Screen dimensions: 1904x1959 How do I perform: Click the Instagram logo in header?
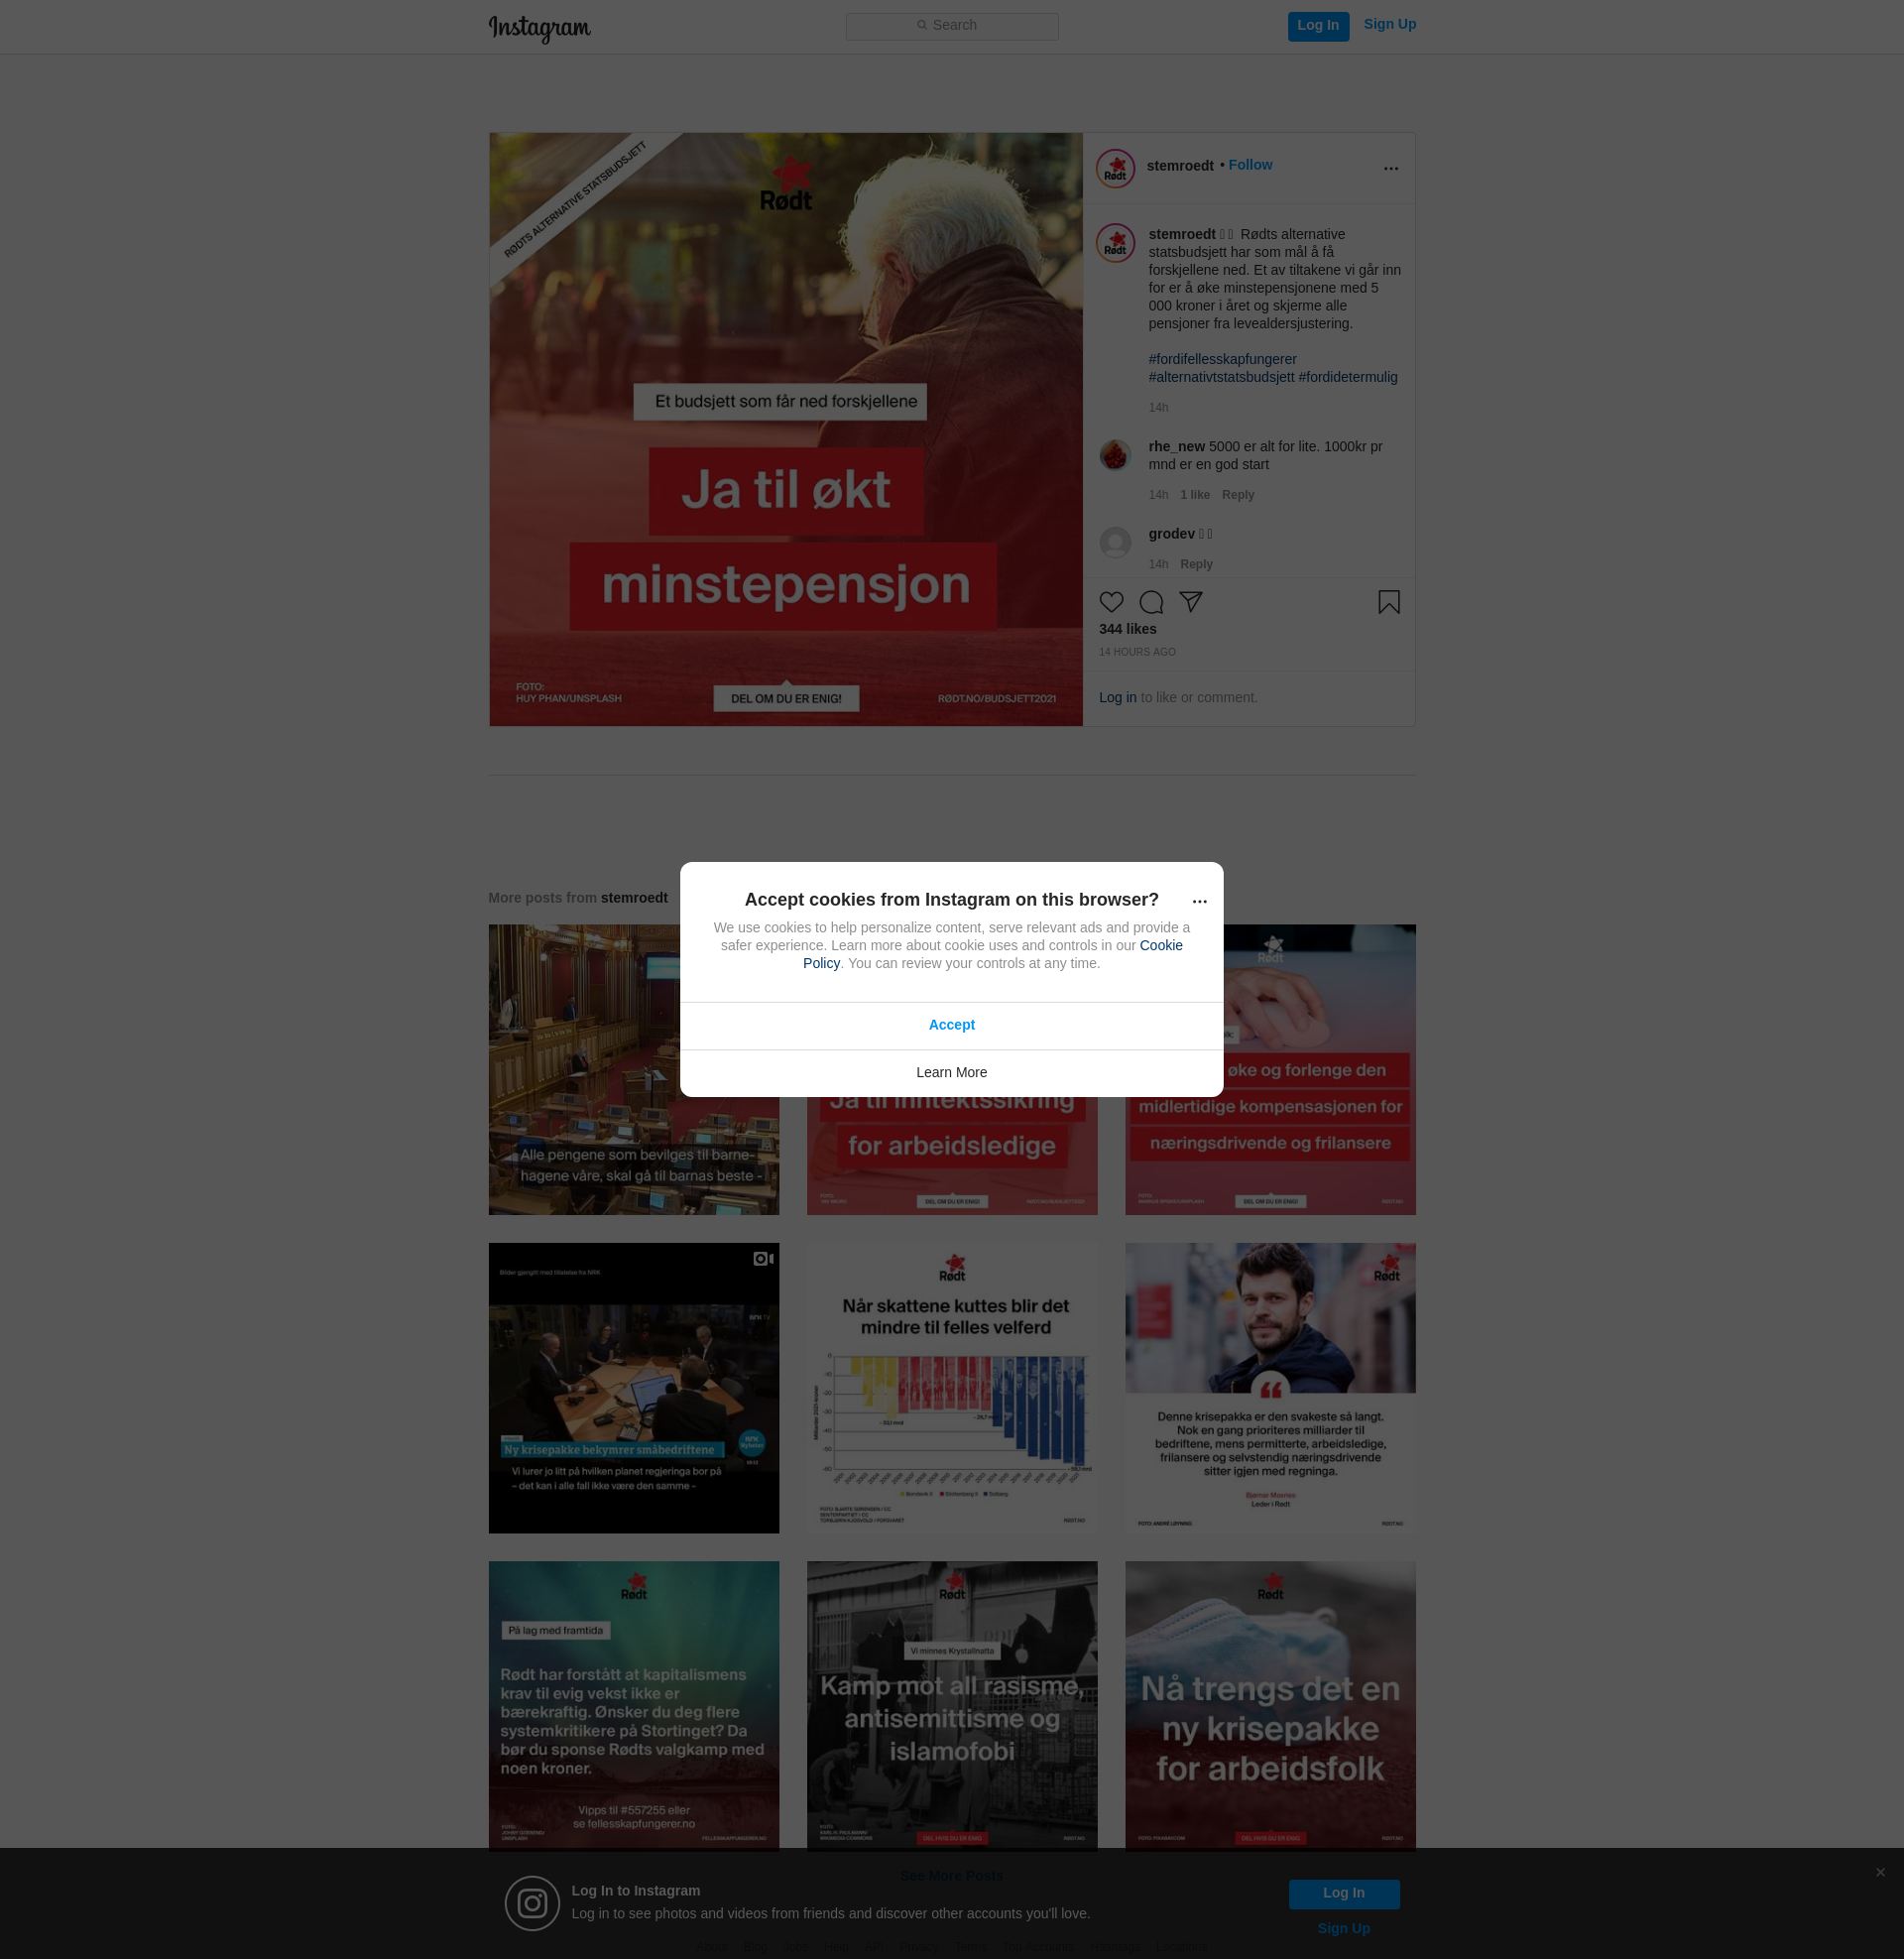click(x=539, y=27)
